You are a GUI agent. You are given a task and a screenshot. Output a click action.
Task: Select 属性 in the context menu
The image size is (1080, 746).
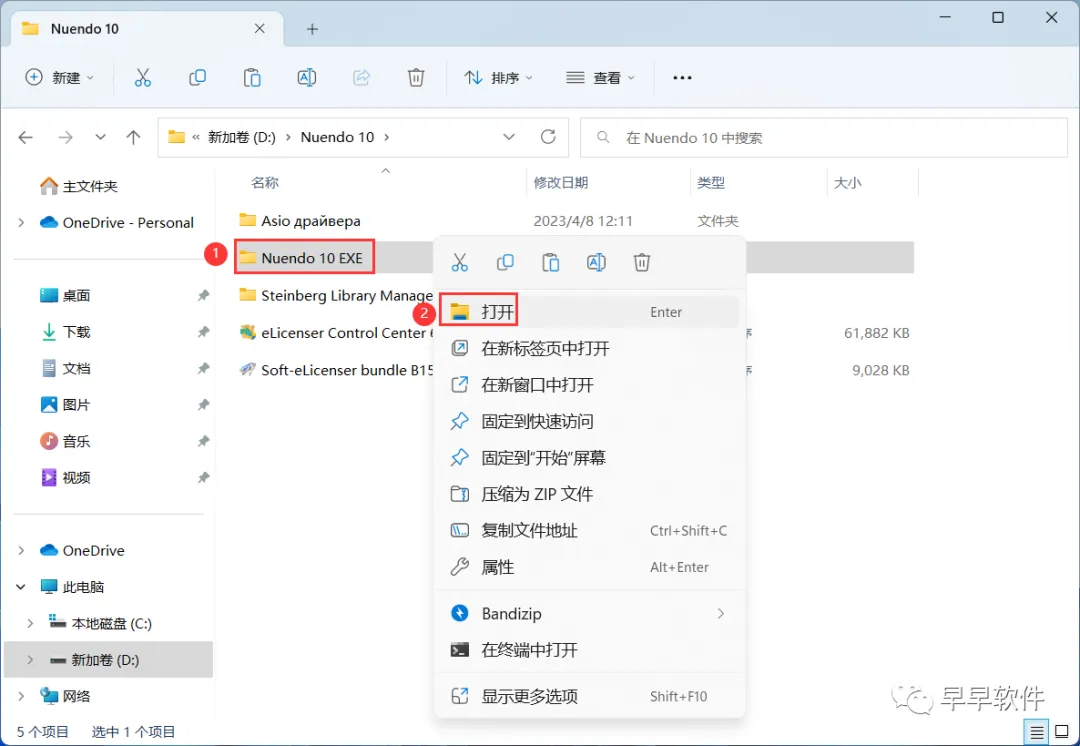(x=590, y=568)
